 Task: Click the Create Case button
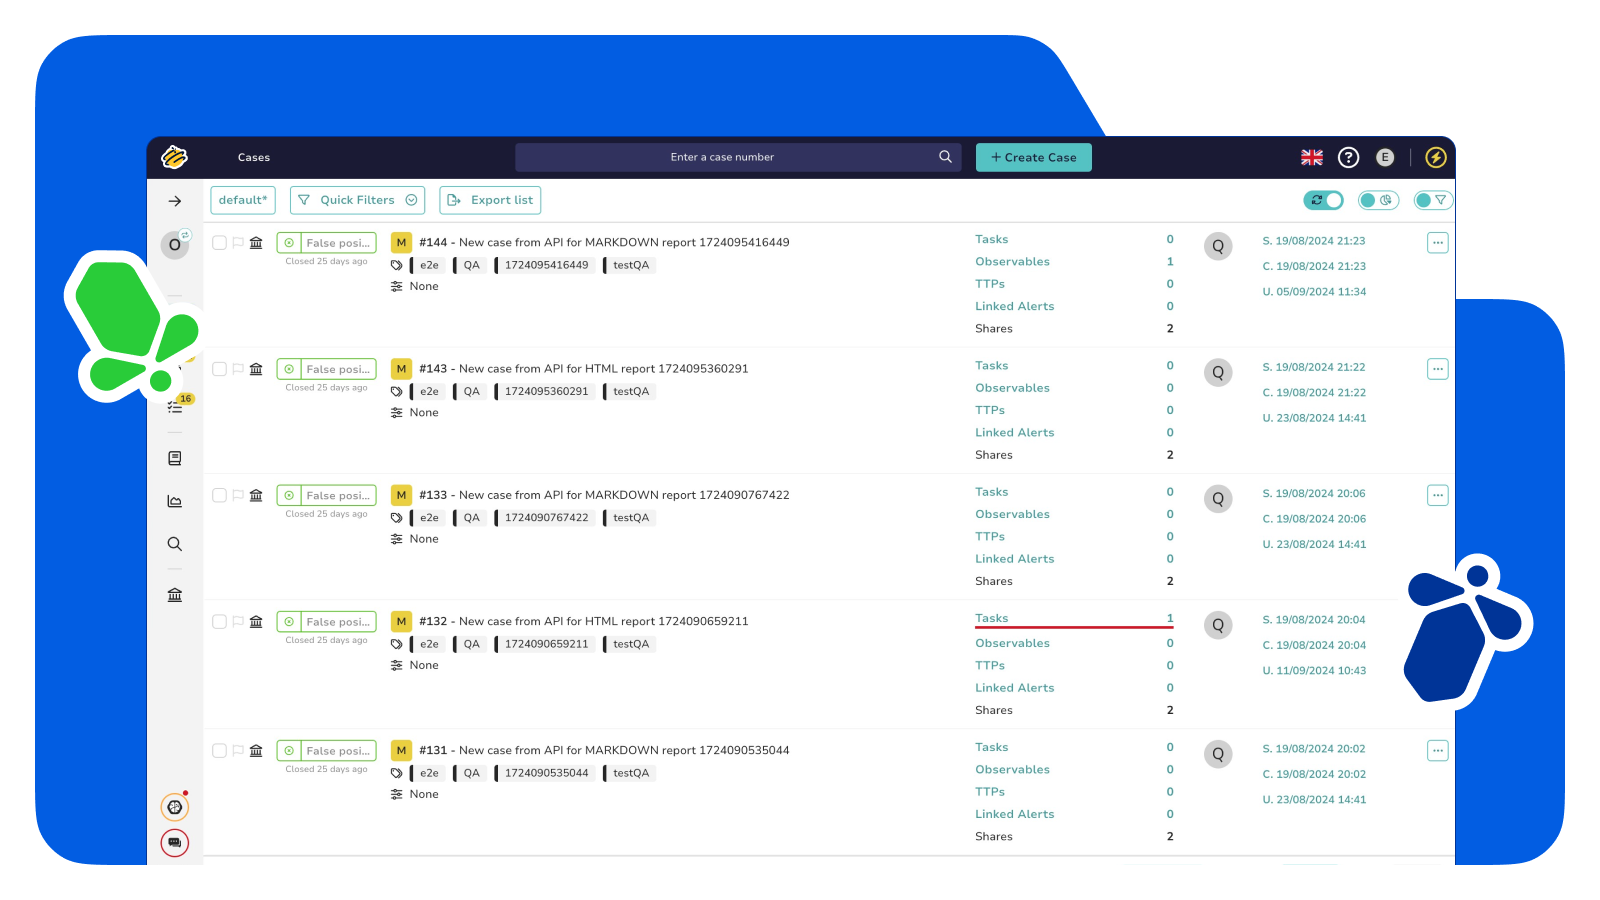1033,157
